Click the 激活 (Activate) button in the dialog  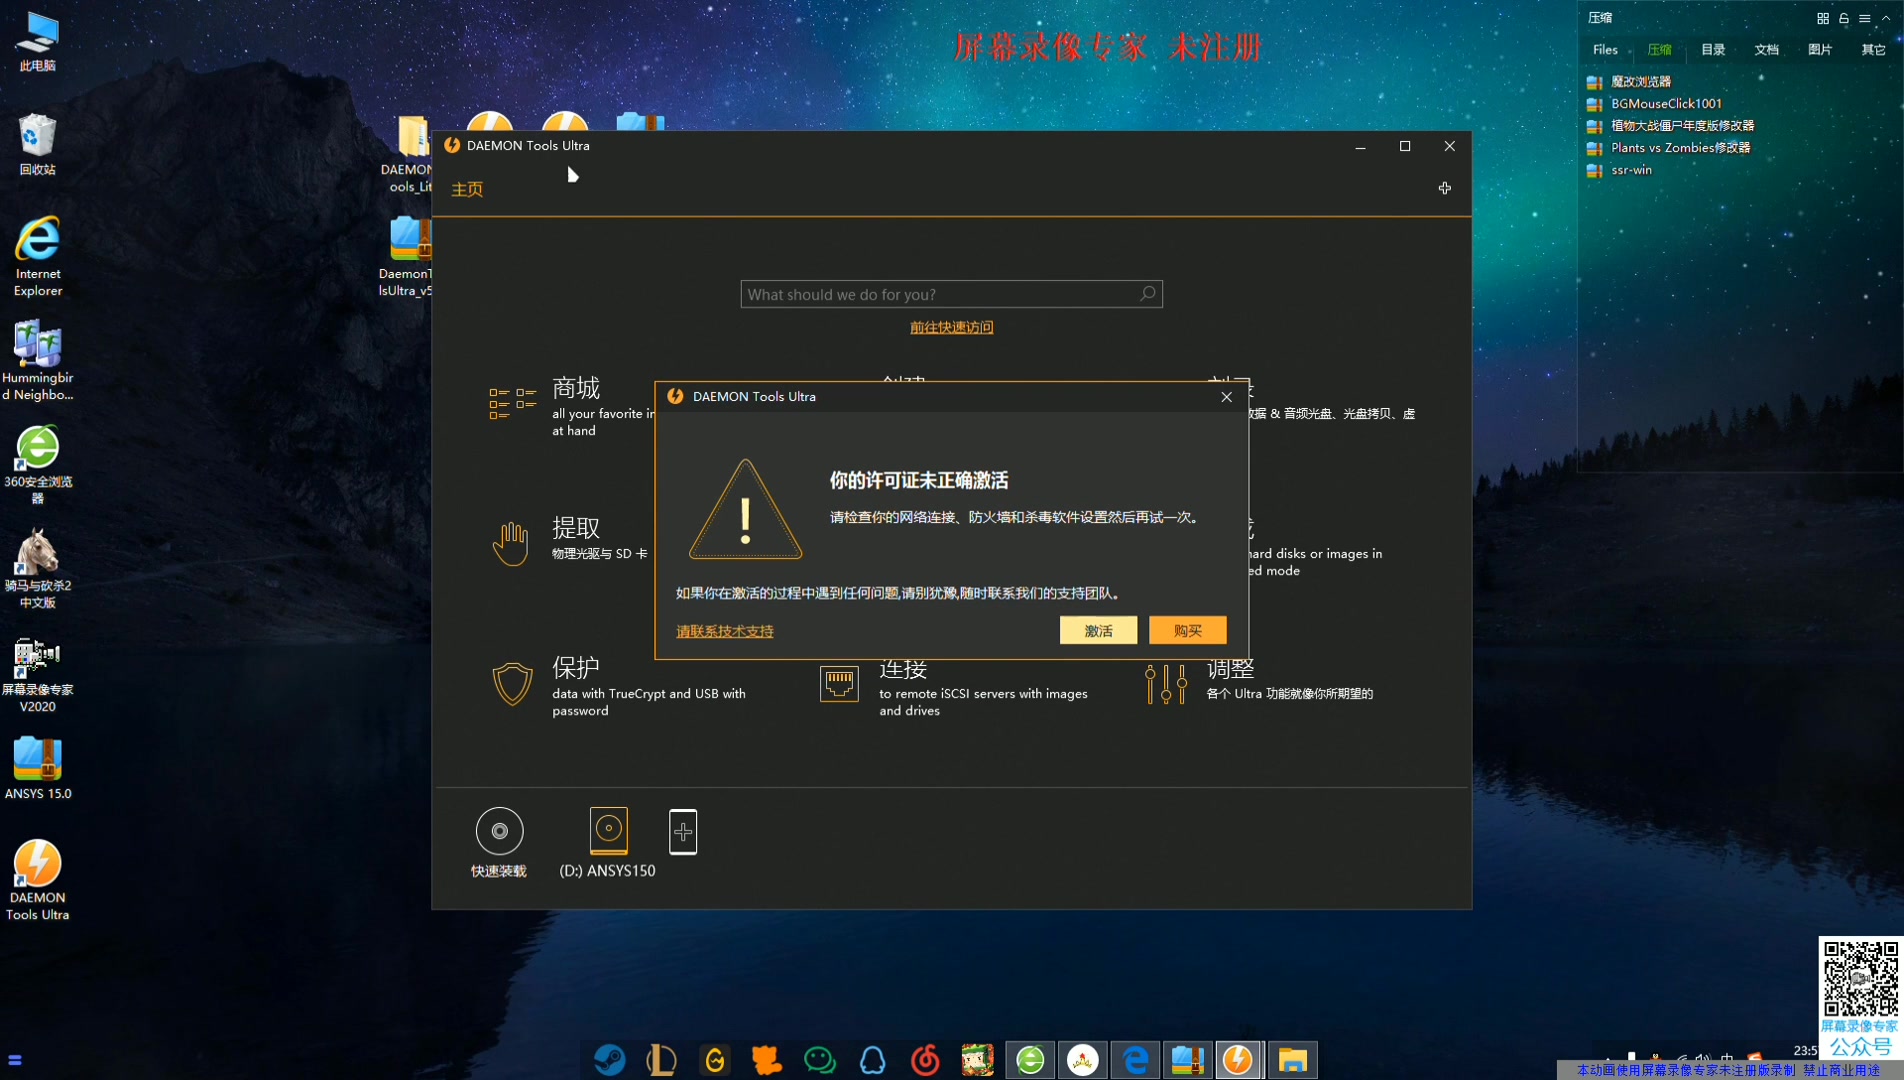tap(1098, 630)
